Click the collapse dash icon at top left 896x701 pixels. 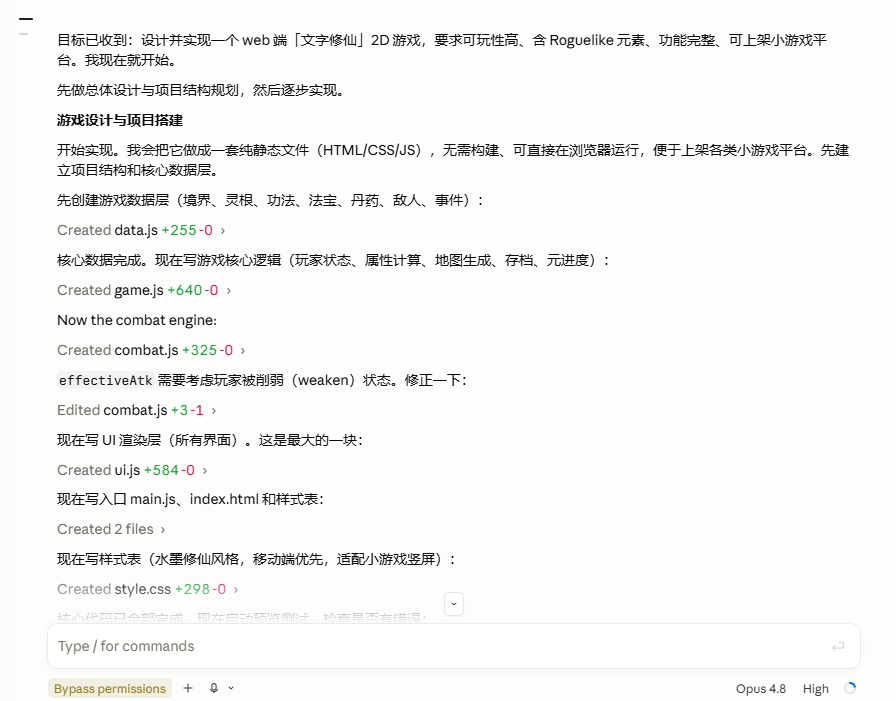tap(26, 19)
